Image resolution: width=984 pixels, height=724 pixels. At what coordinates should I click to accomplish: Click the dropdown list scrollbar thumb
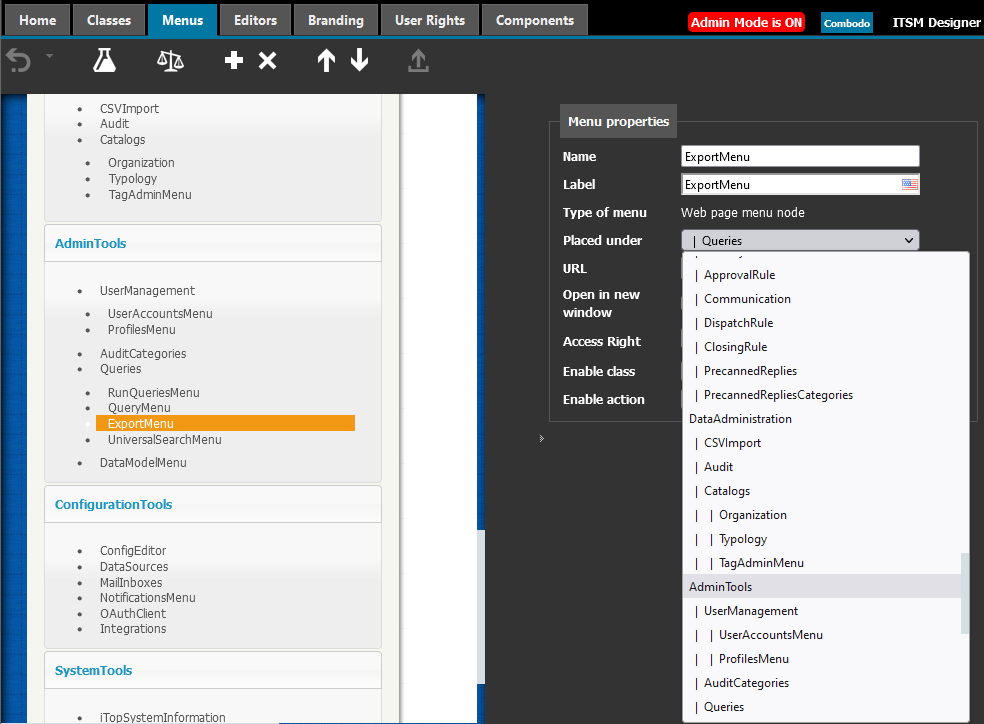pos(965,593)
